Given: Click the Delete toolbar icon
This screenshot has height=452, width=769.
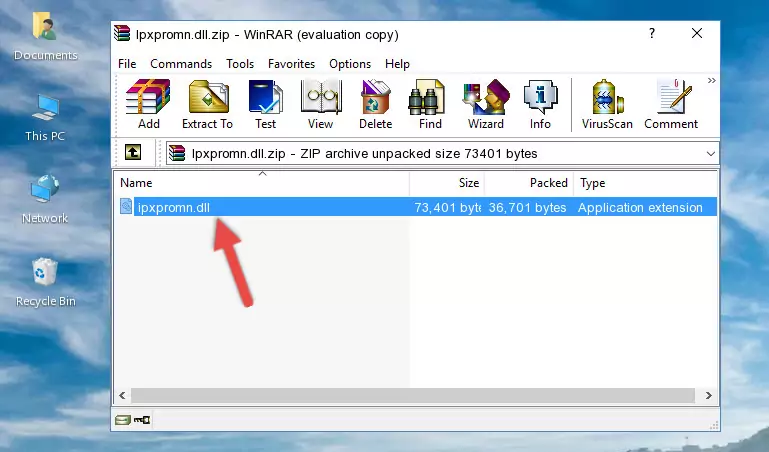Looking at the screenshot, I should click(376, 104).
